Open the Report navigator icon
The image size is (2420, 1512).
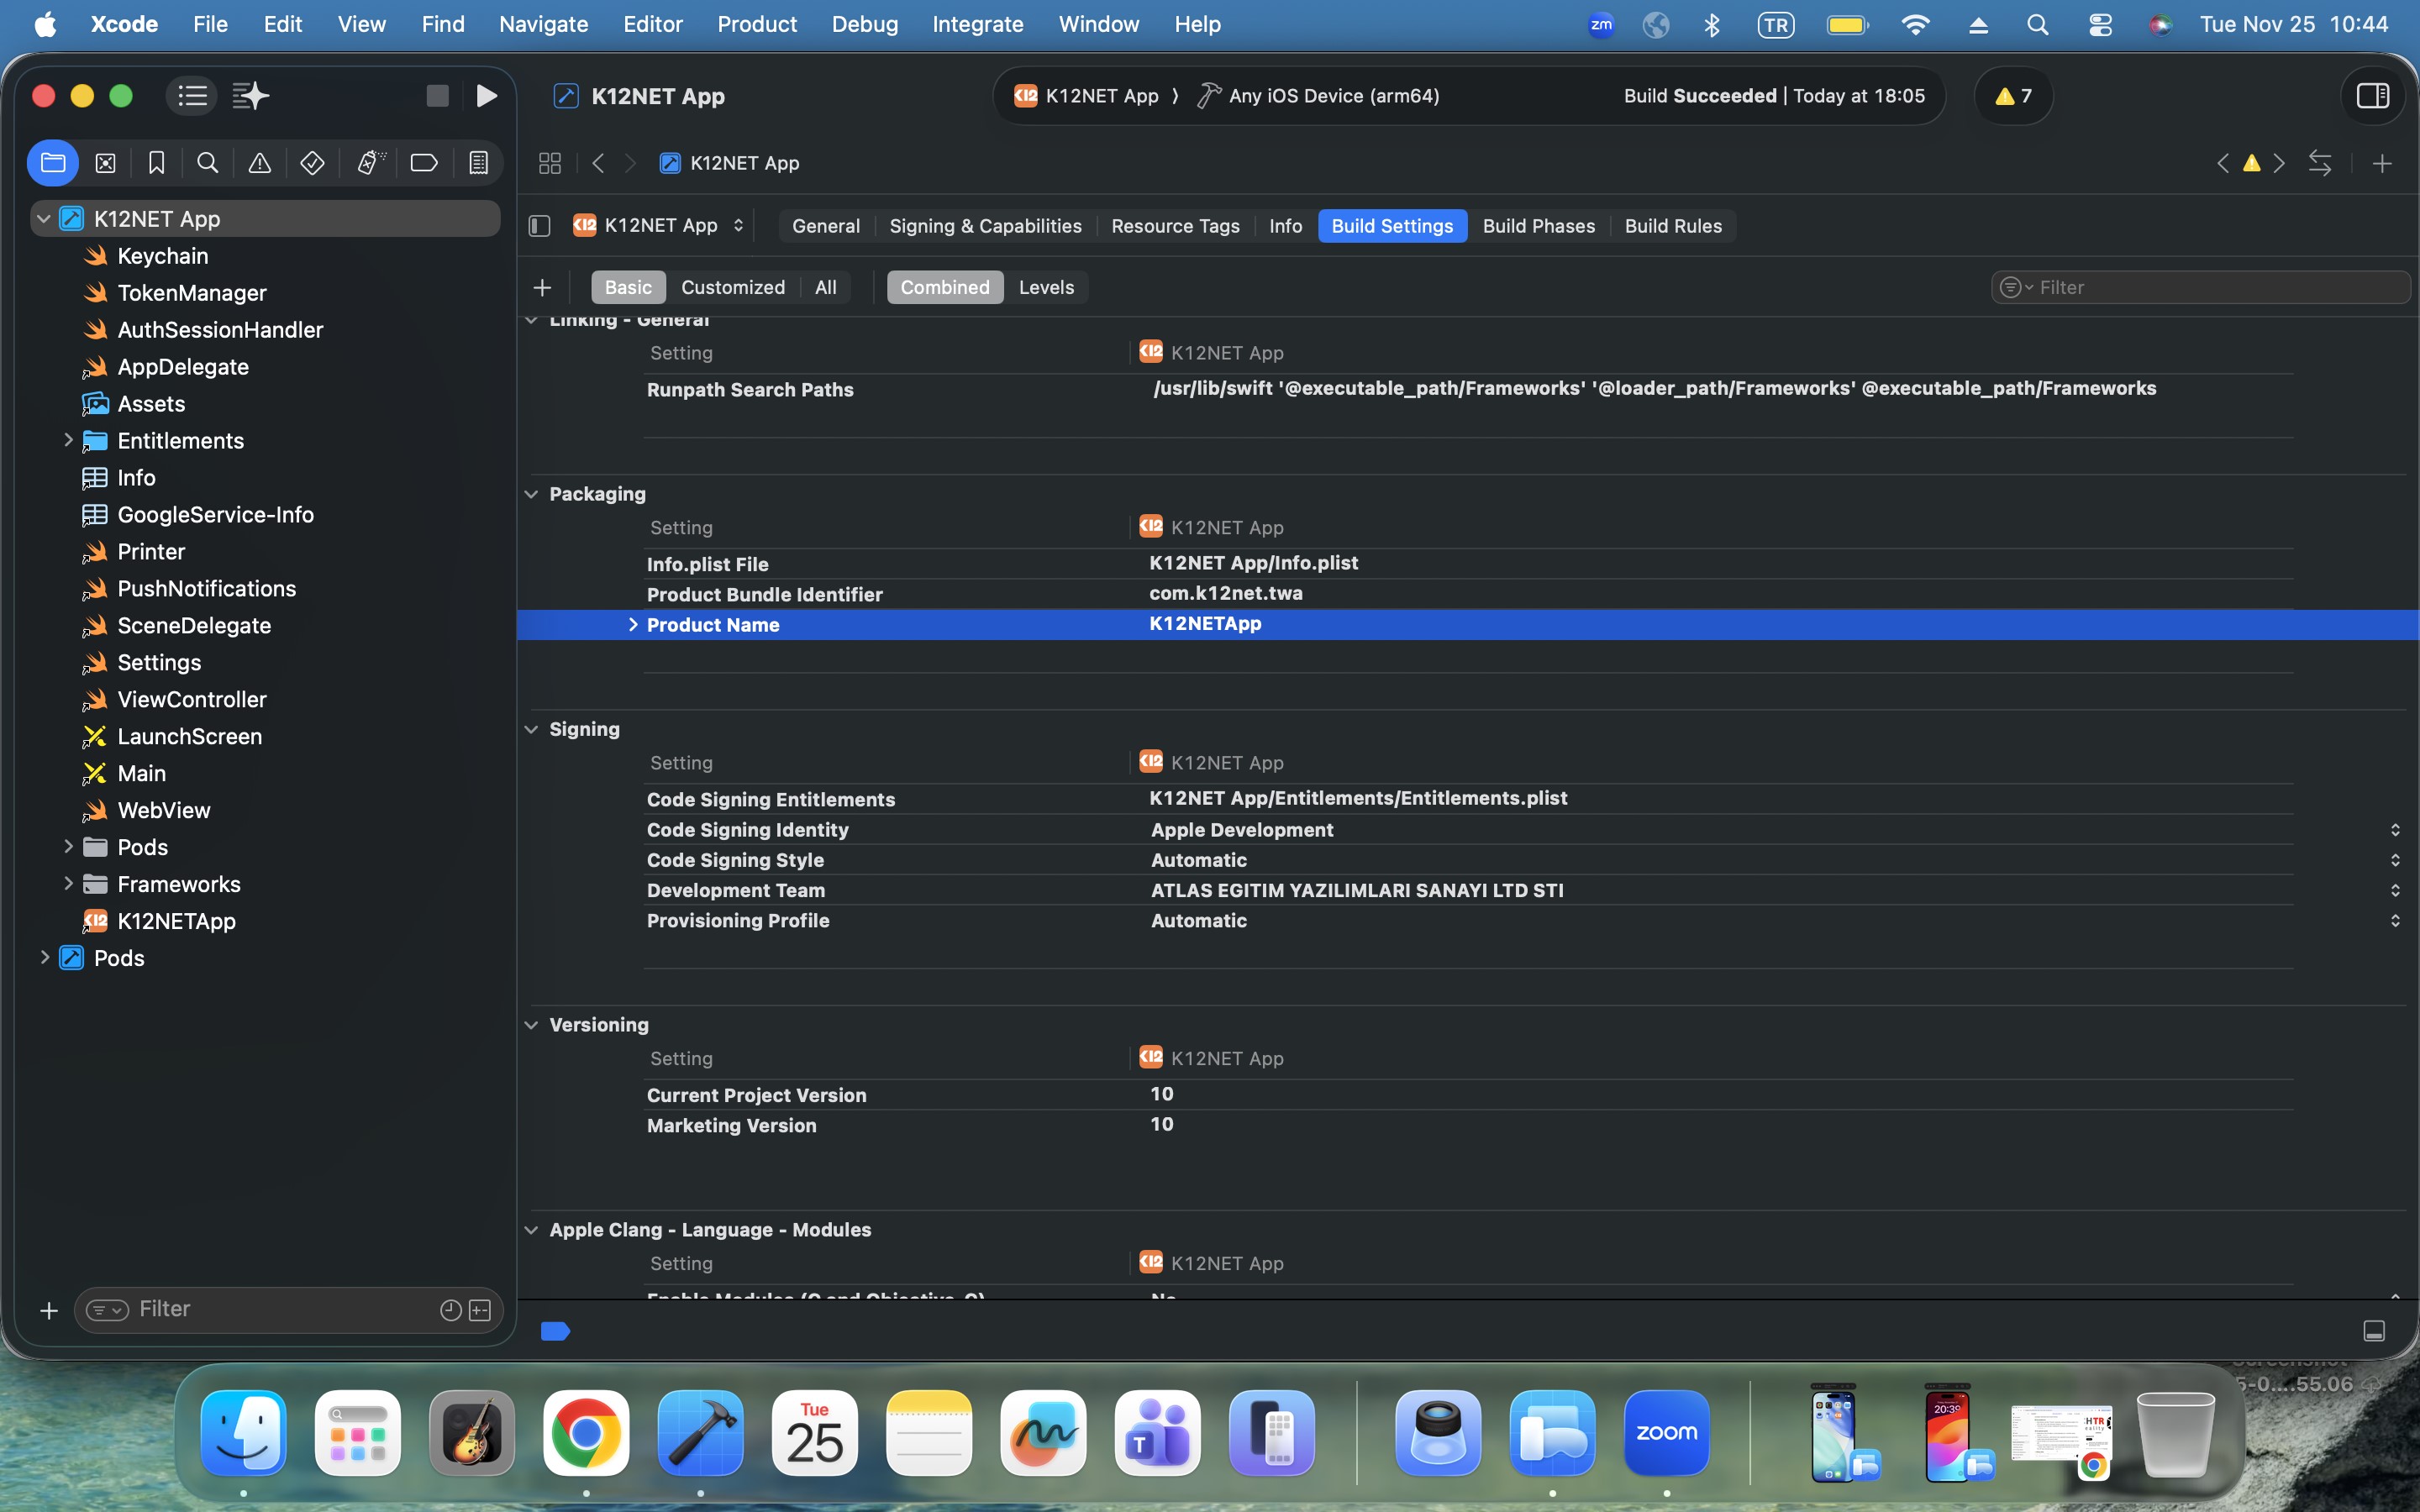click(x=478, y=163)
